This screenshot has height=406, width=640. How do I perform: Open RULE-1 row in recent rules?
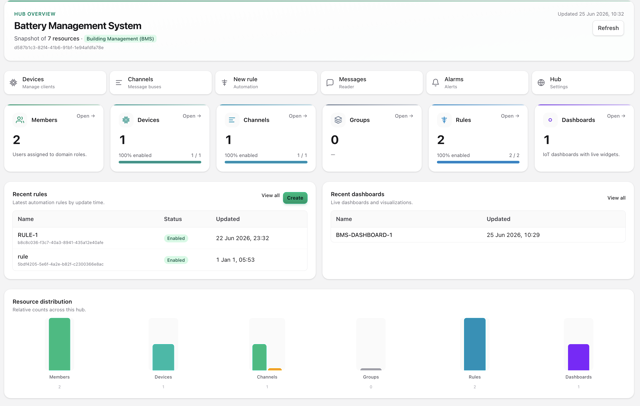pos(160,238)
